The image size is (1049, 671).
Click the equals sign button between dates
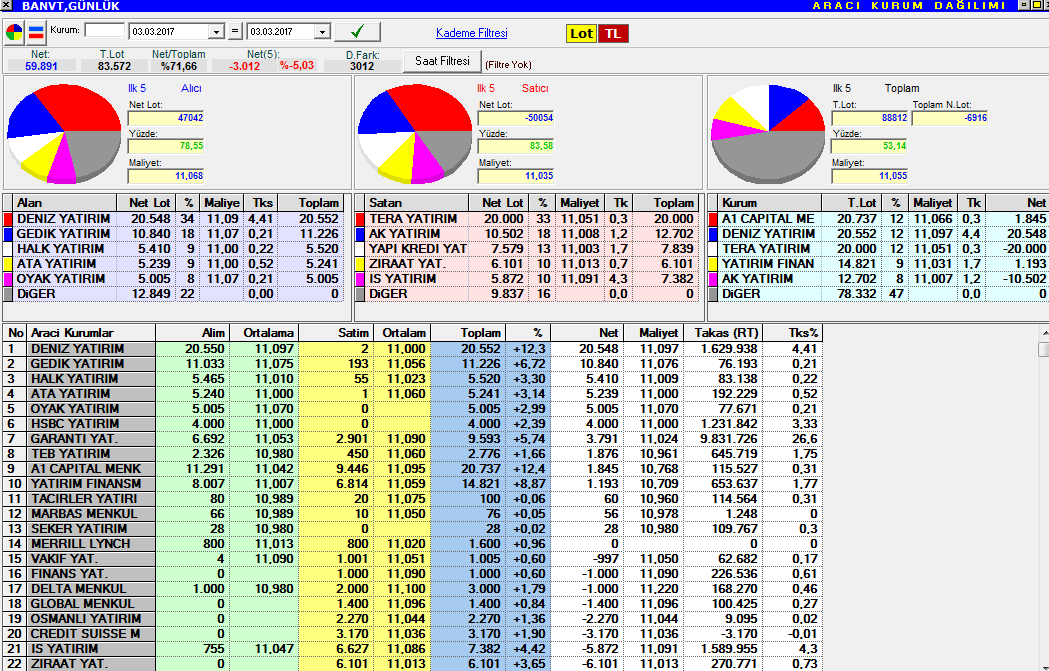[x=235, y=31]
